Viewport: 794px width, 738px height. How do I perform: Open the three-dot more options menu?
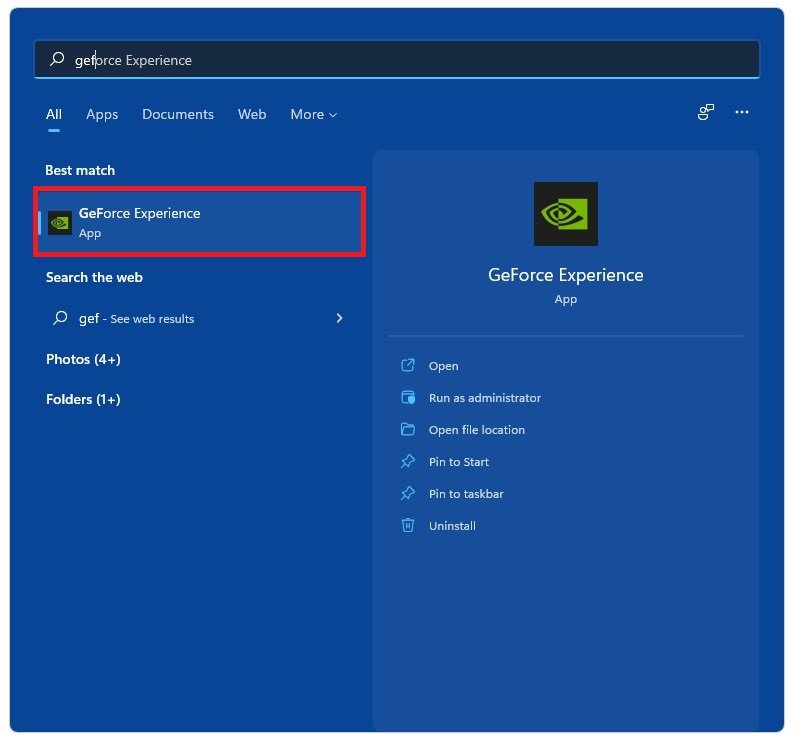click(x=742, y=113)
